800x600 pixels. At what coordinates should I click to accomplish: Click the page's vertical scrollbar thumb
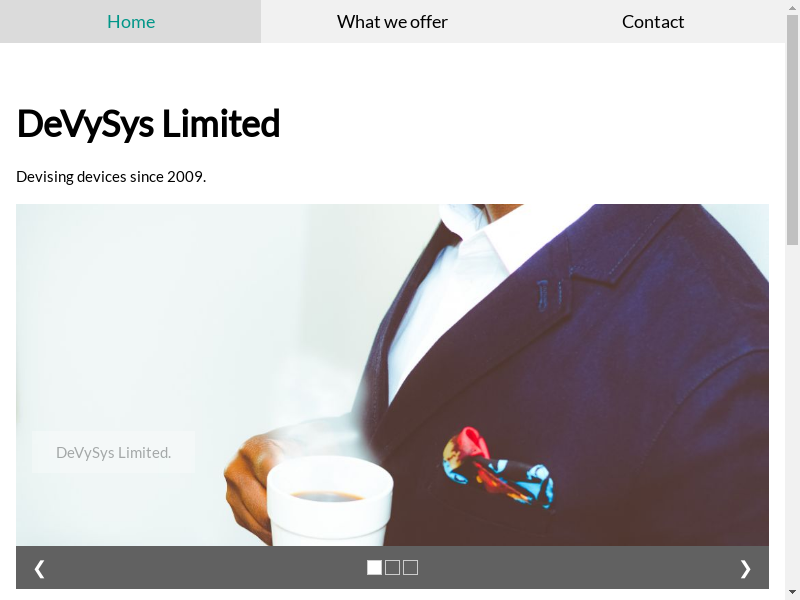coord(793,130)
